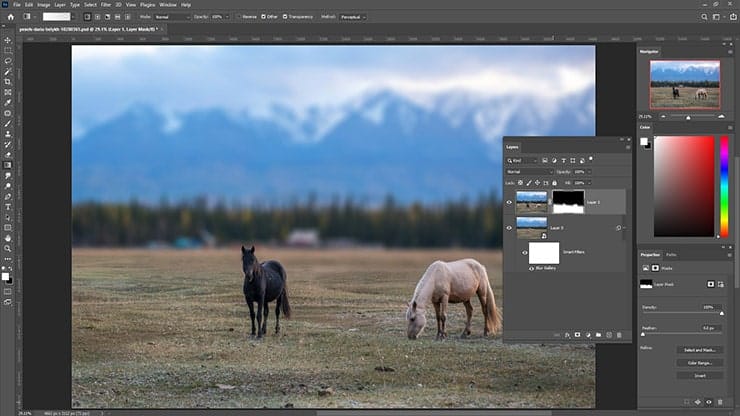
Task: Open the File menu
Action: [x=17, y=5]
